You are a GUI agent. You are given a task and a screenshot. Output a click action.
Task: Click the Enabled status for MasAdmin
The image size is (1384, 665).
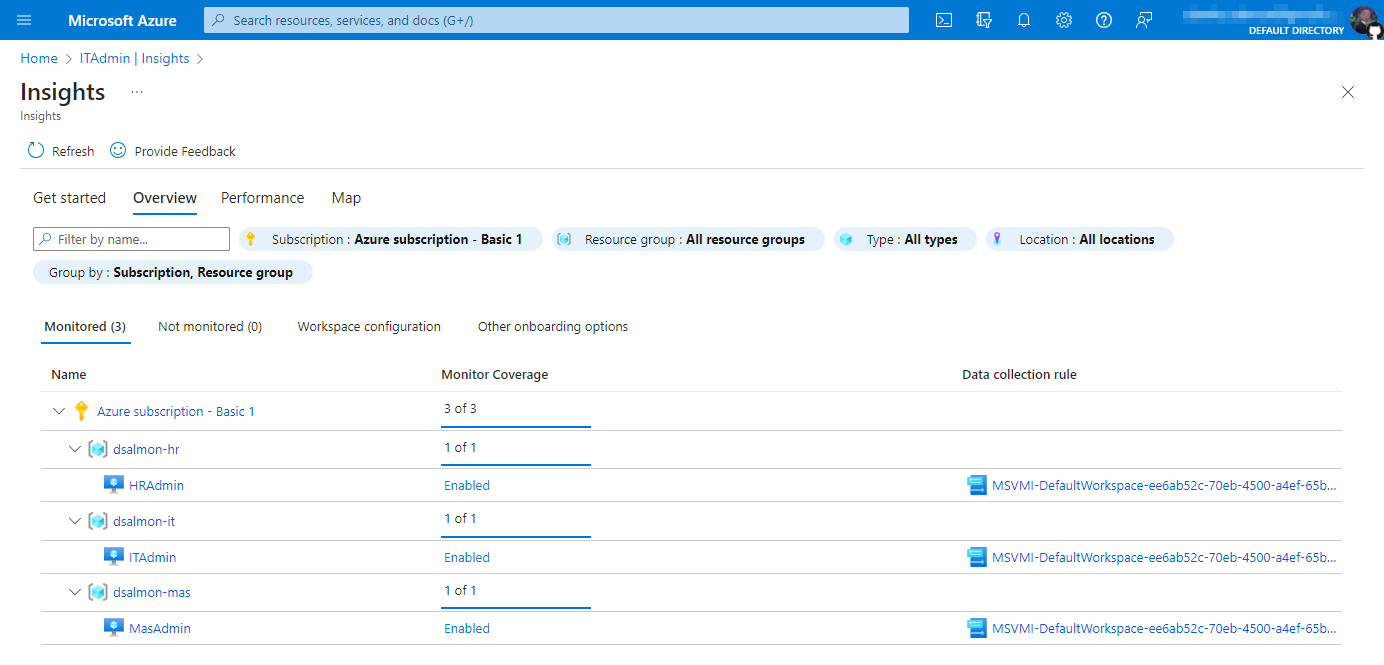point(467,628)
